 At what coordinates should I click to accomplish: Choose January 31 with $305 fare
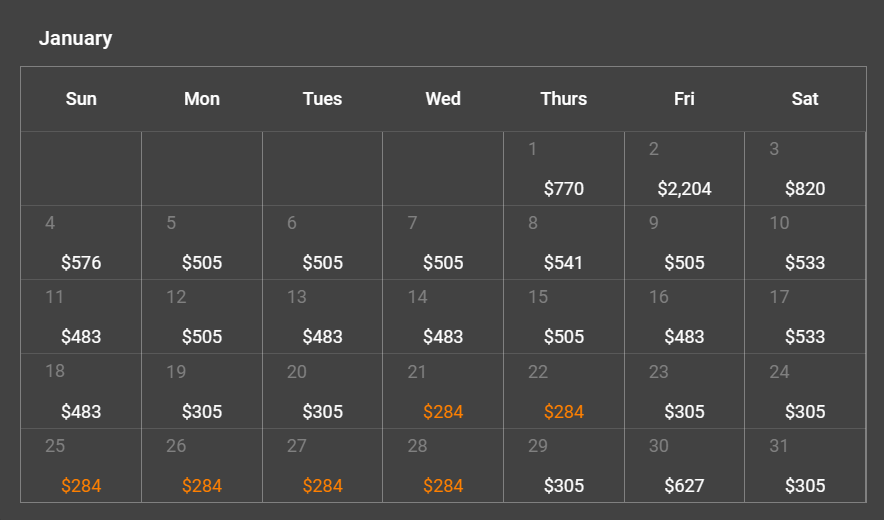click(805, 467)
